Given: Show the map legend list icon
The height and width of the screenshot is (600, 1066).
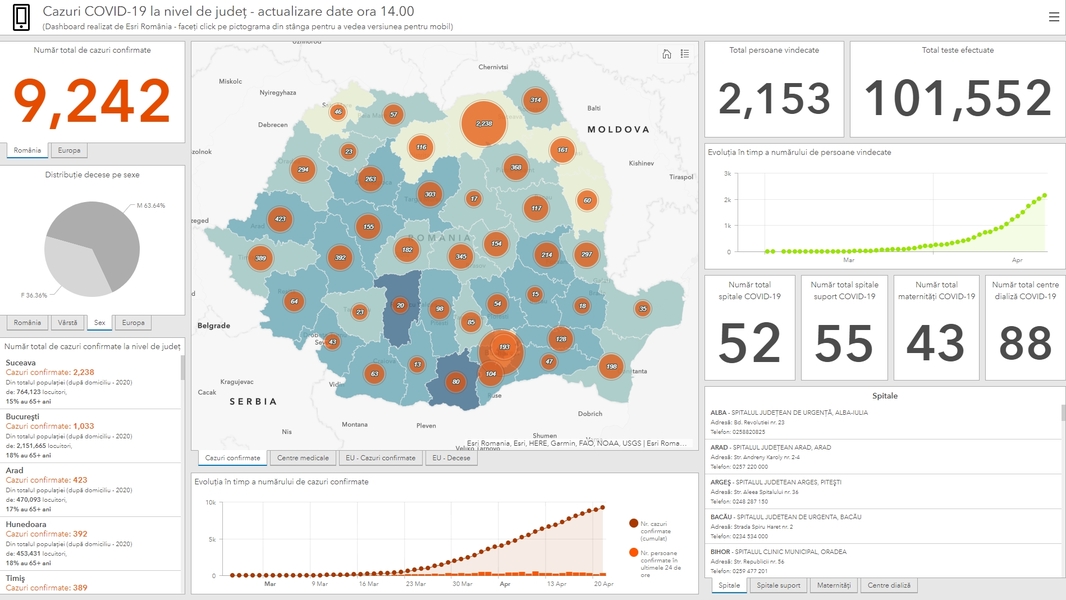Looking at the screenshot, I should tap(685, 54).
